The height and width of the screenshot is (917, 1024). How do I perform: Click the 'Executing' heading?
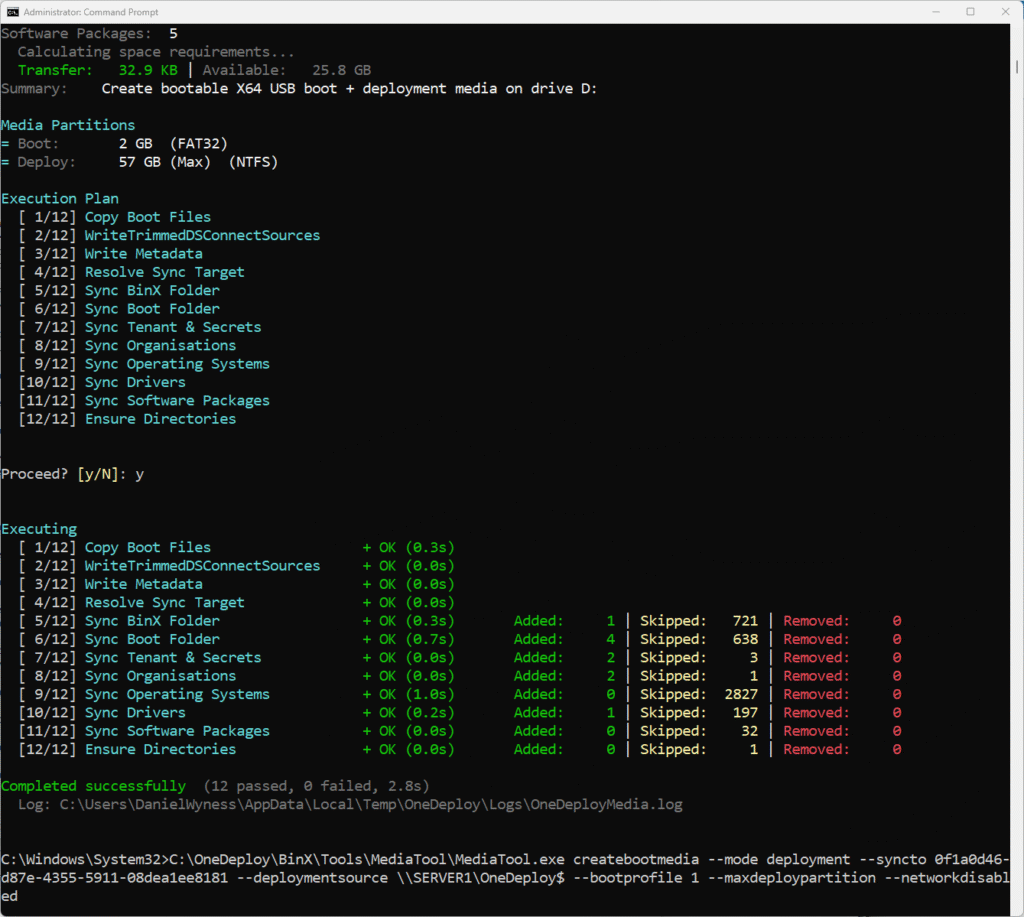click(x=39, y=529)
